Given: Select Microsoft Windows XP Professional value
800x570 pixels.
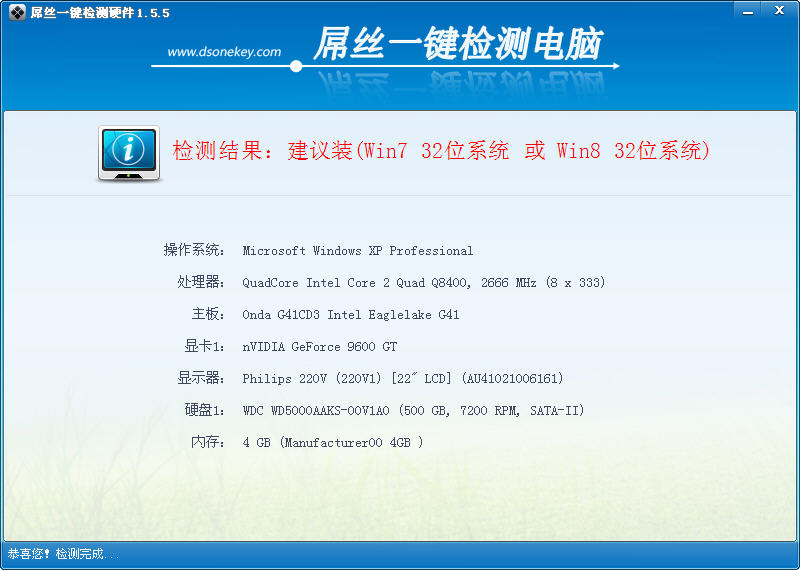Looking at the screenshot, I should (358, 251).
